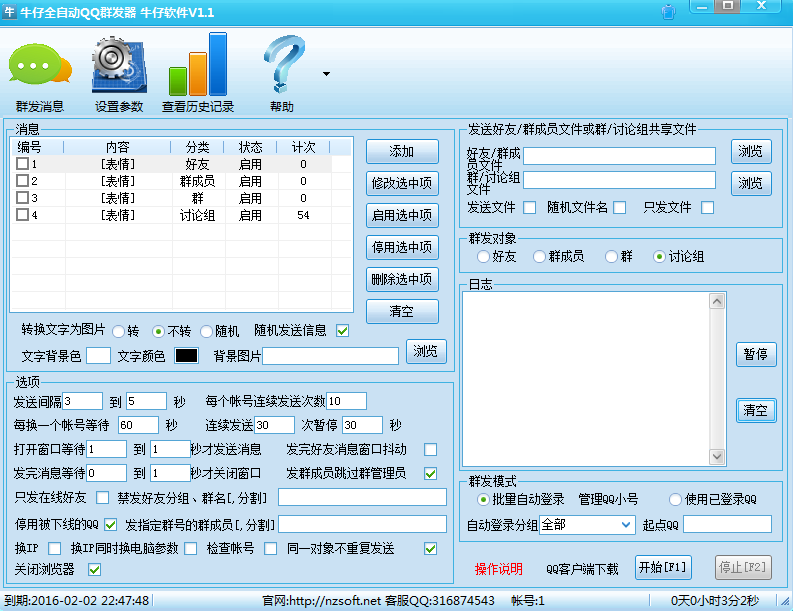Open the 查看历史记录 bar chart icon
This screenshot has width=793, height=611.
point(198,64)
